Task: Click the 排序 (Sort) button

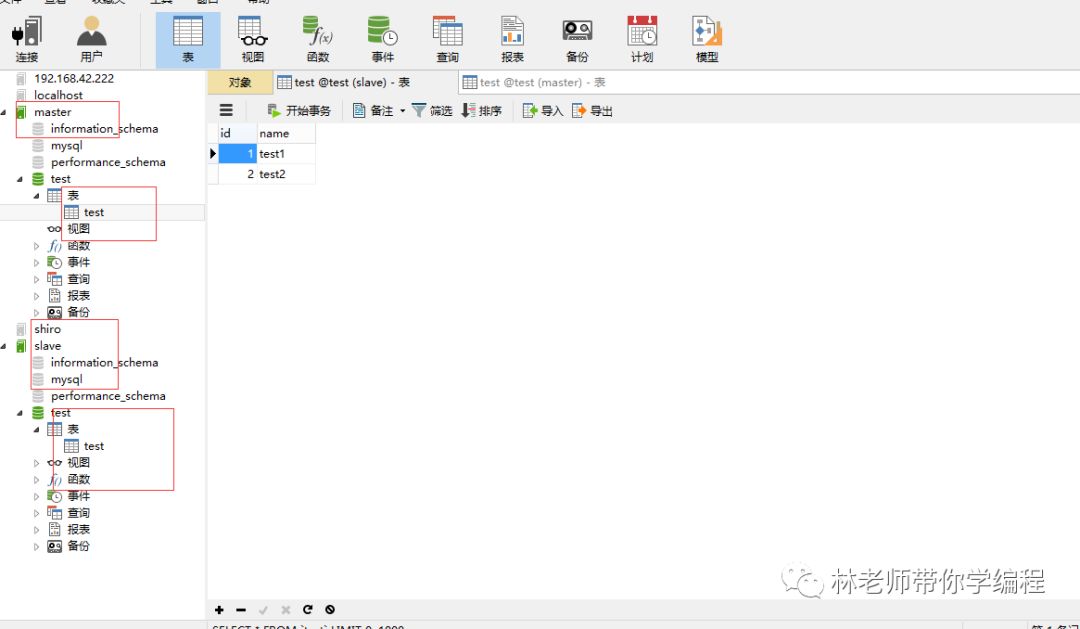Action: [481, 111]
